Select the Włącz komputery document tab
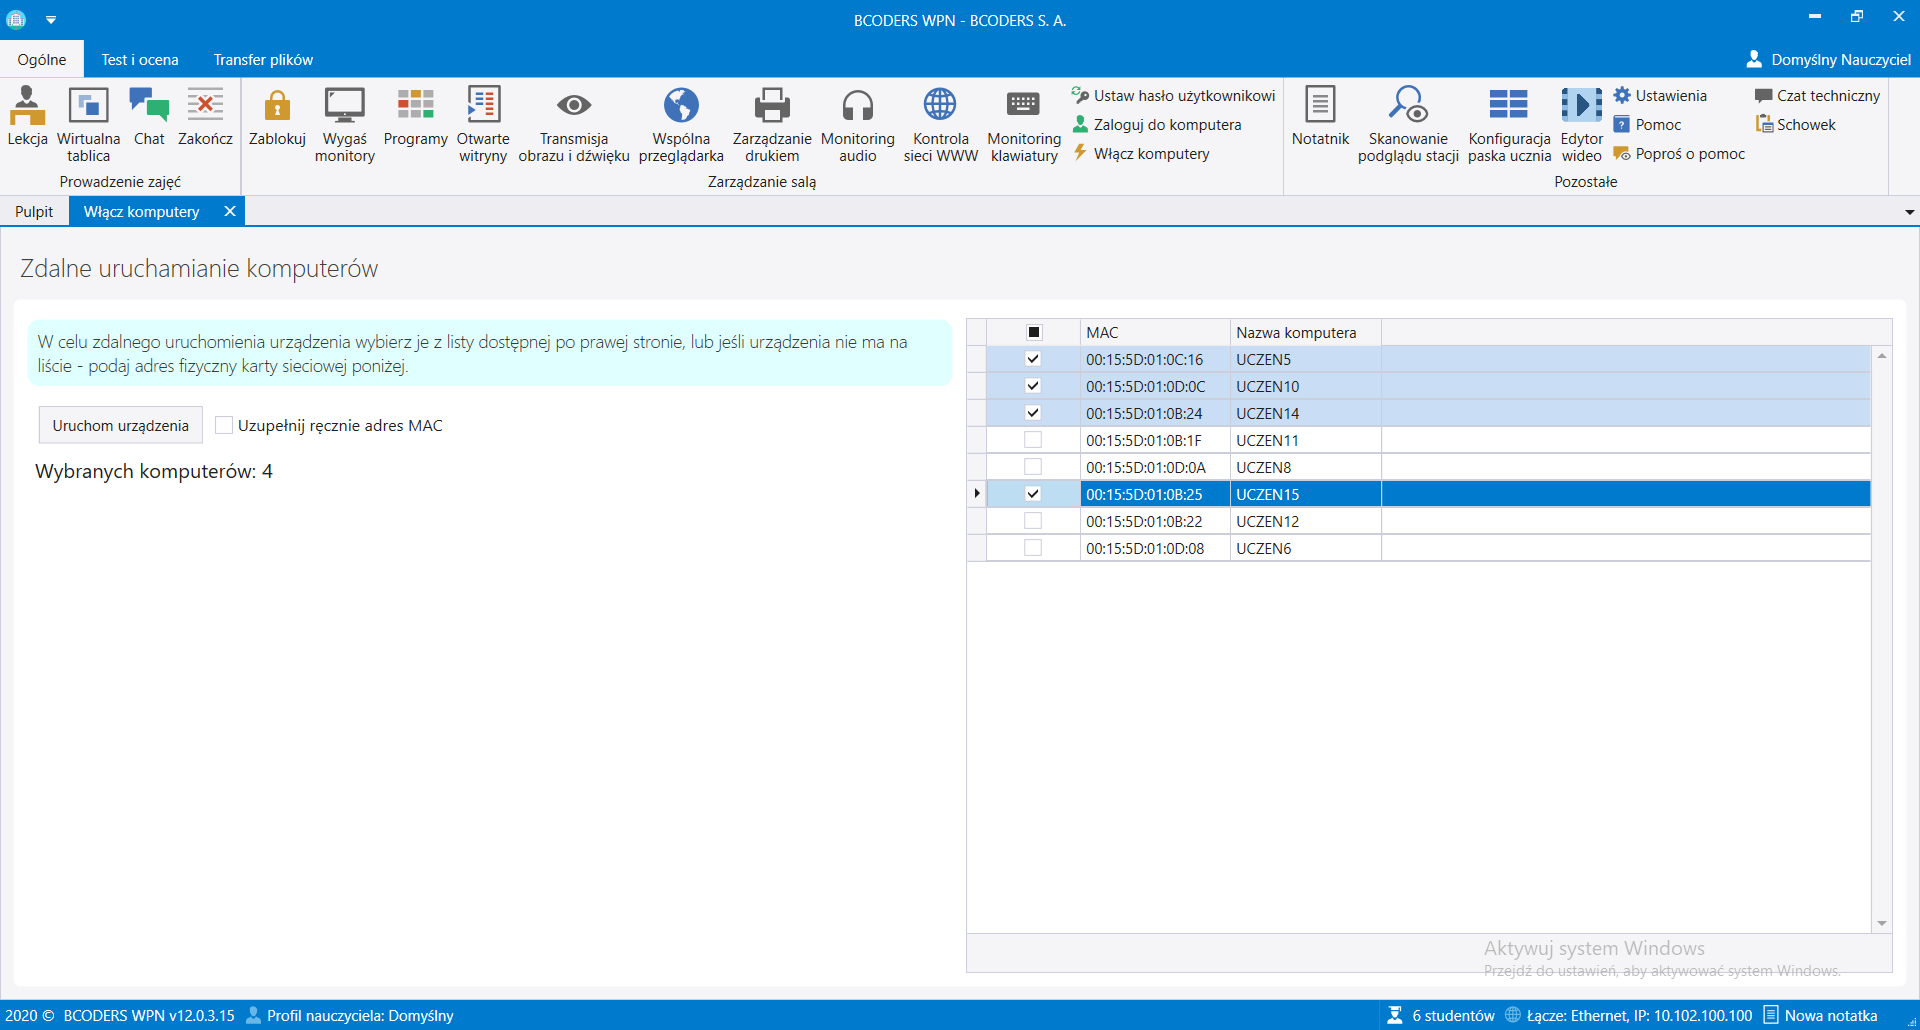 [142, 212]
